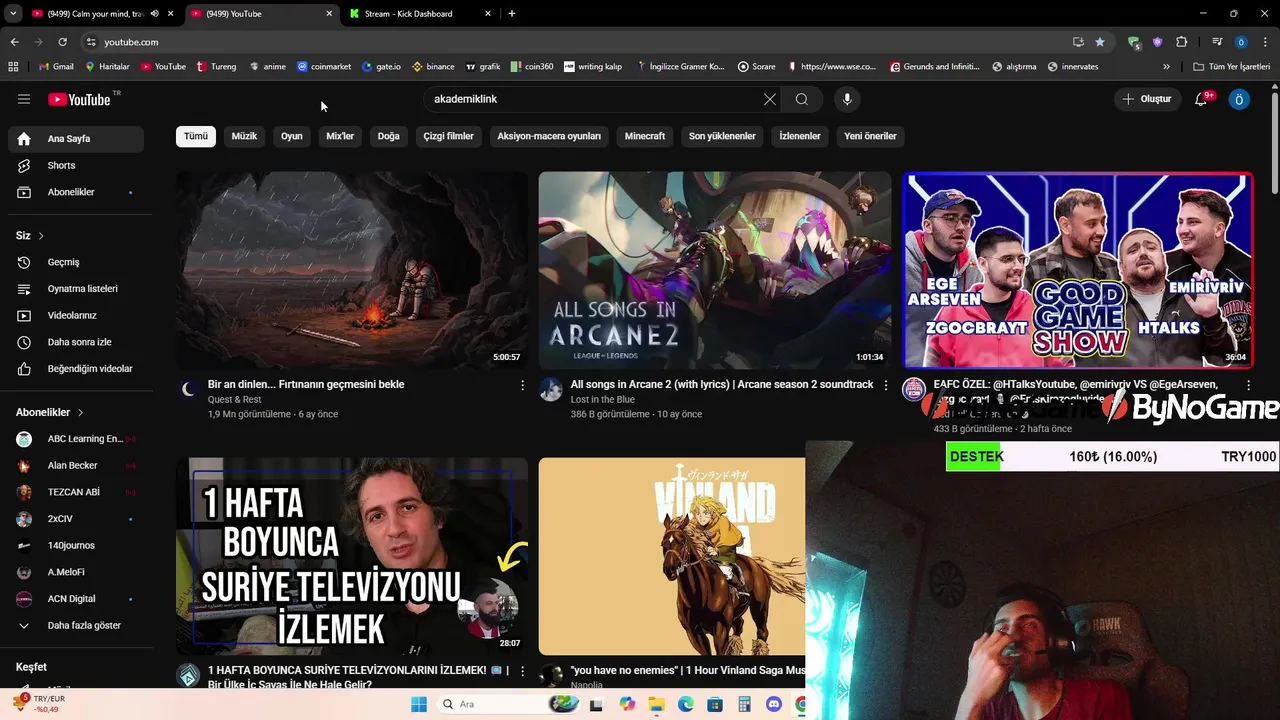Bookmark this page with the star

(x=1100, y=42)
